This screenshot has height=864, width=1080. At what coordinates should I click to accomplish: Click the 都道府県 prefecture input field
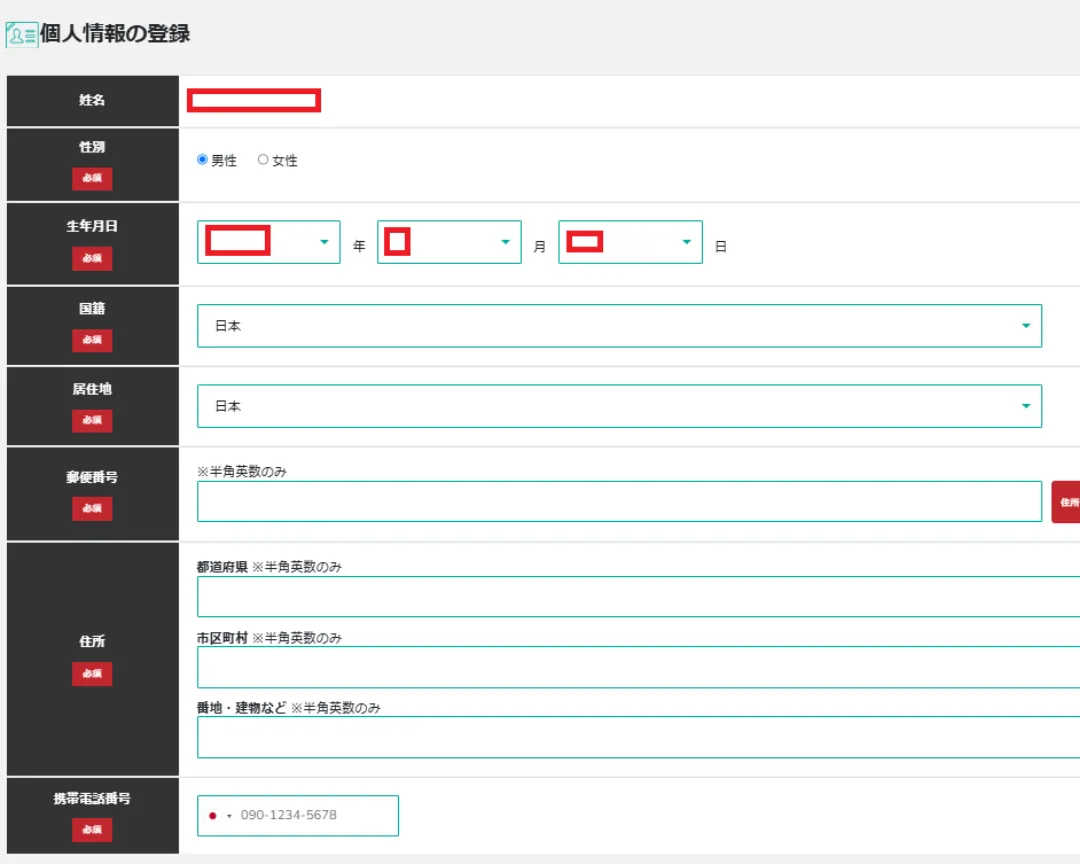(638, 597)
